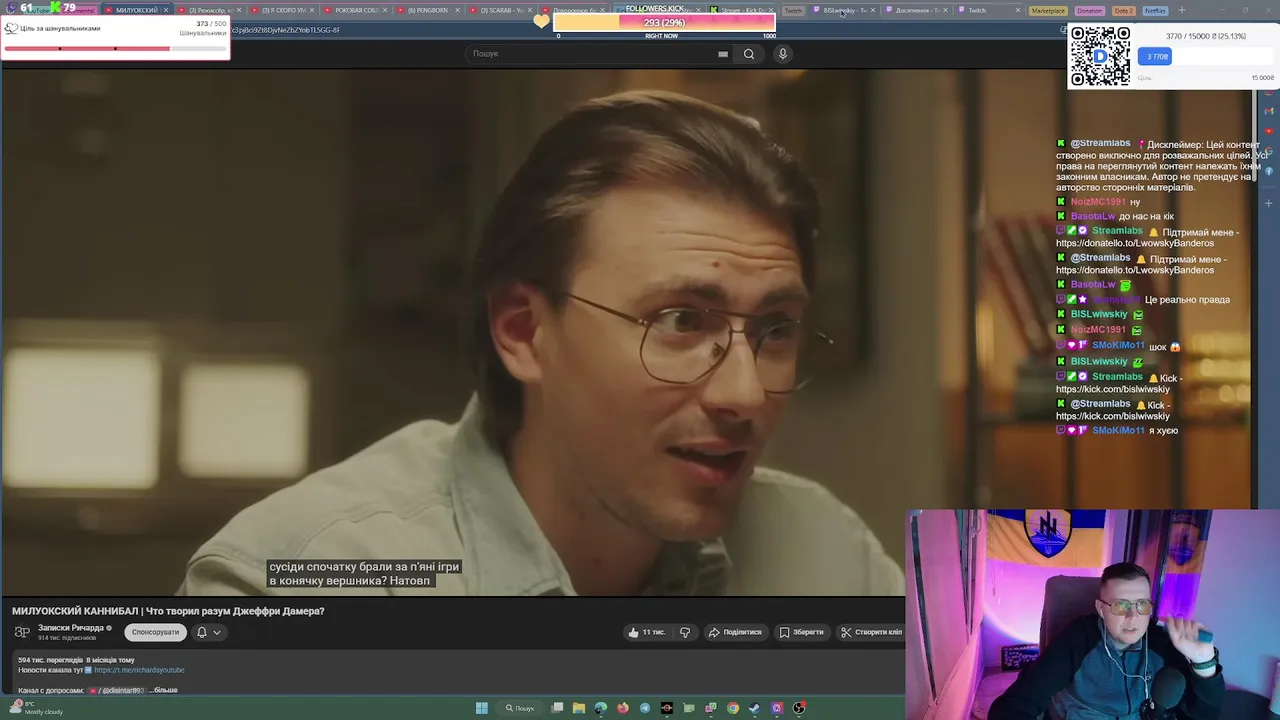This screenshot has width=1280, height=720.
Task: Click the SMoKiMo11 username beside 'я хуєю'
Action: pyautogui.click(x=1118, y=430)
